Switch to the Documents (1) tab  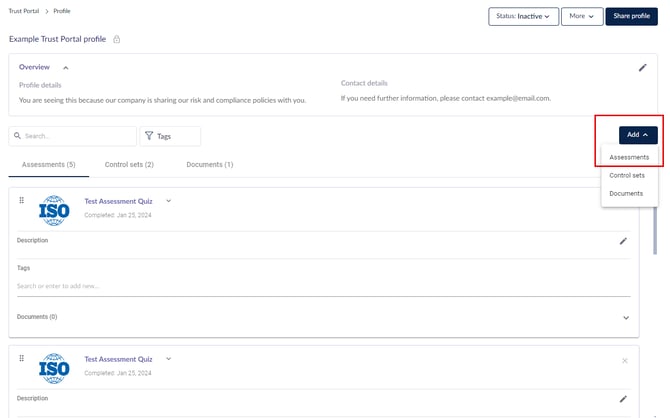tap(209, 164)
